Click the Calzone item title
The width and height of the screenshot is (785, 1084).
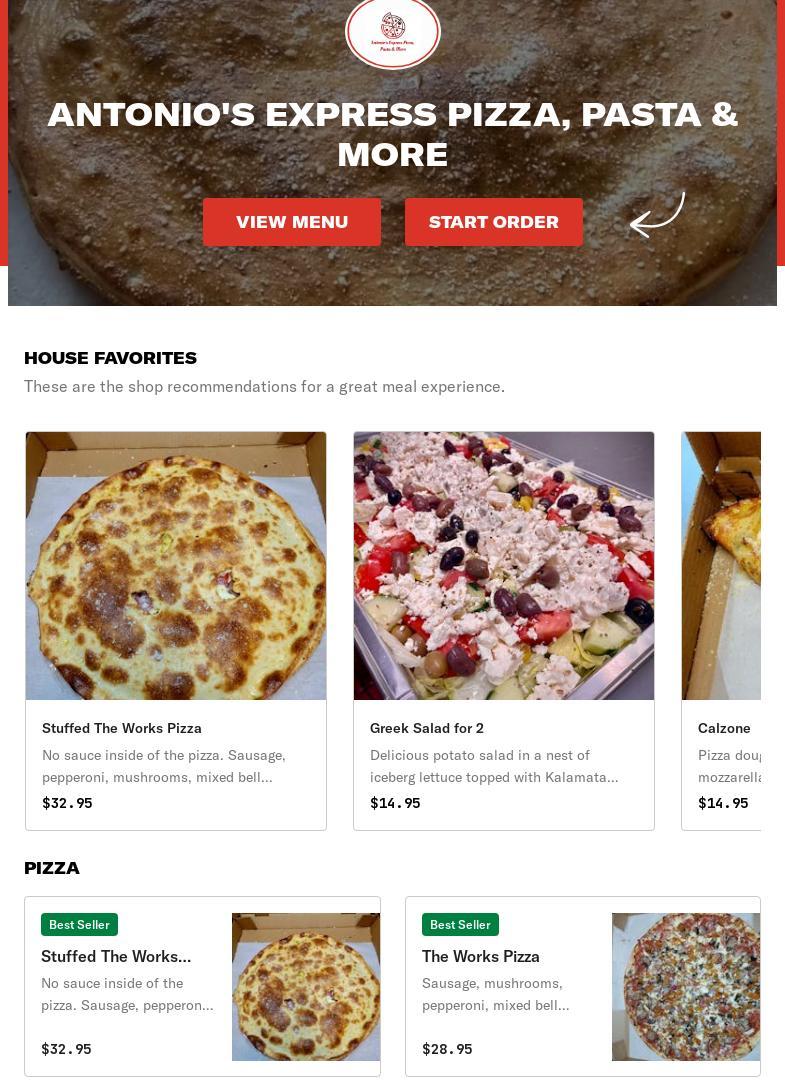pos(724,728)
